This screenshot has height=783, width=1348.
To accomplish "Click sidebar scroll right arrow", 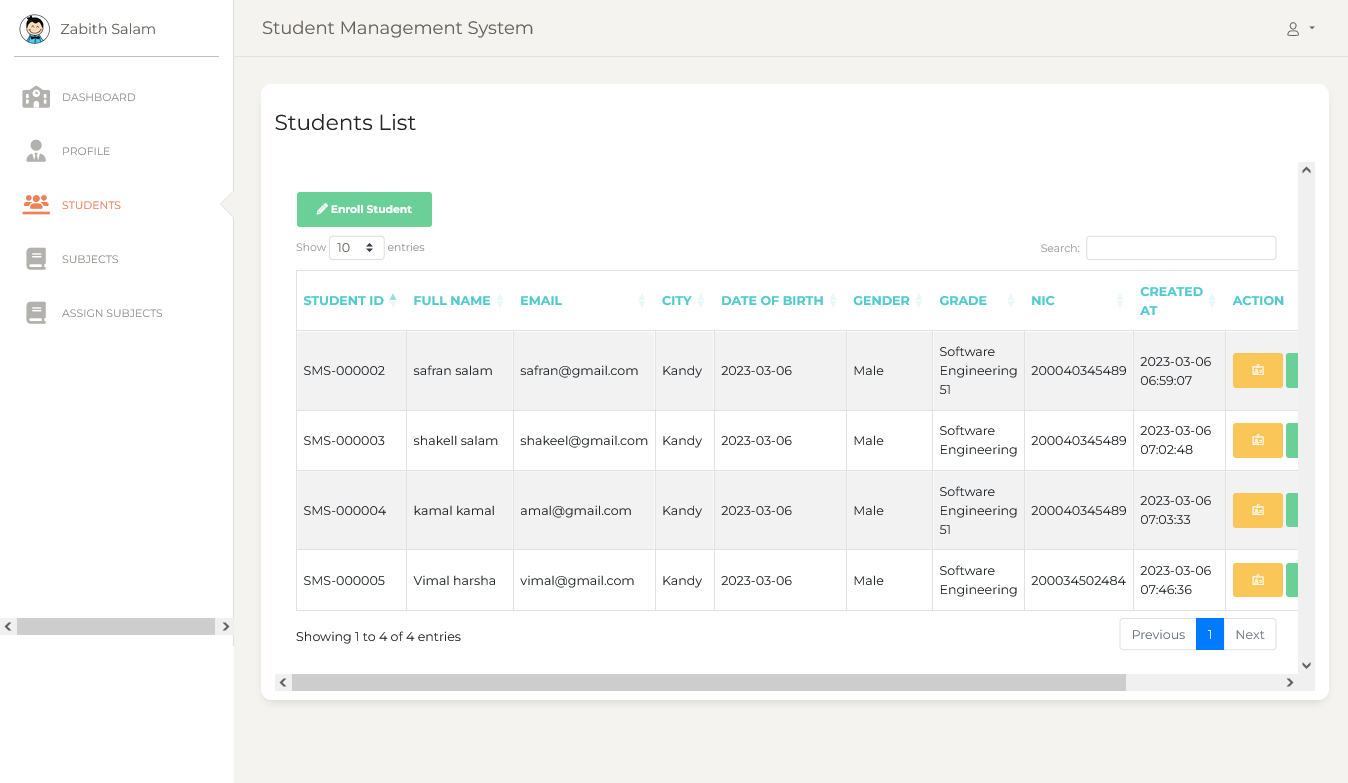I will 225,626.
